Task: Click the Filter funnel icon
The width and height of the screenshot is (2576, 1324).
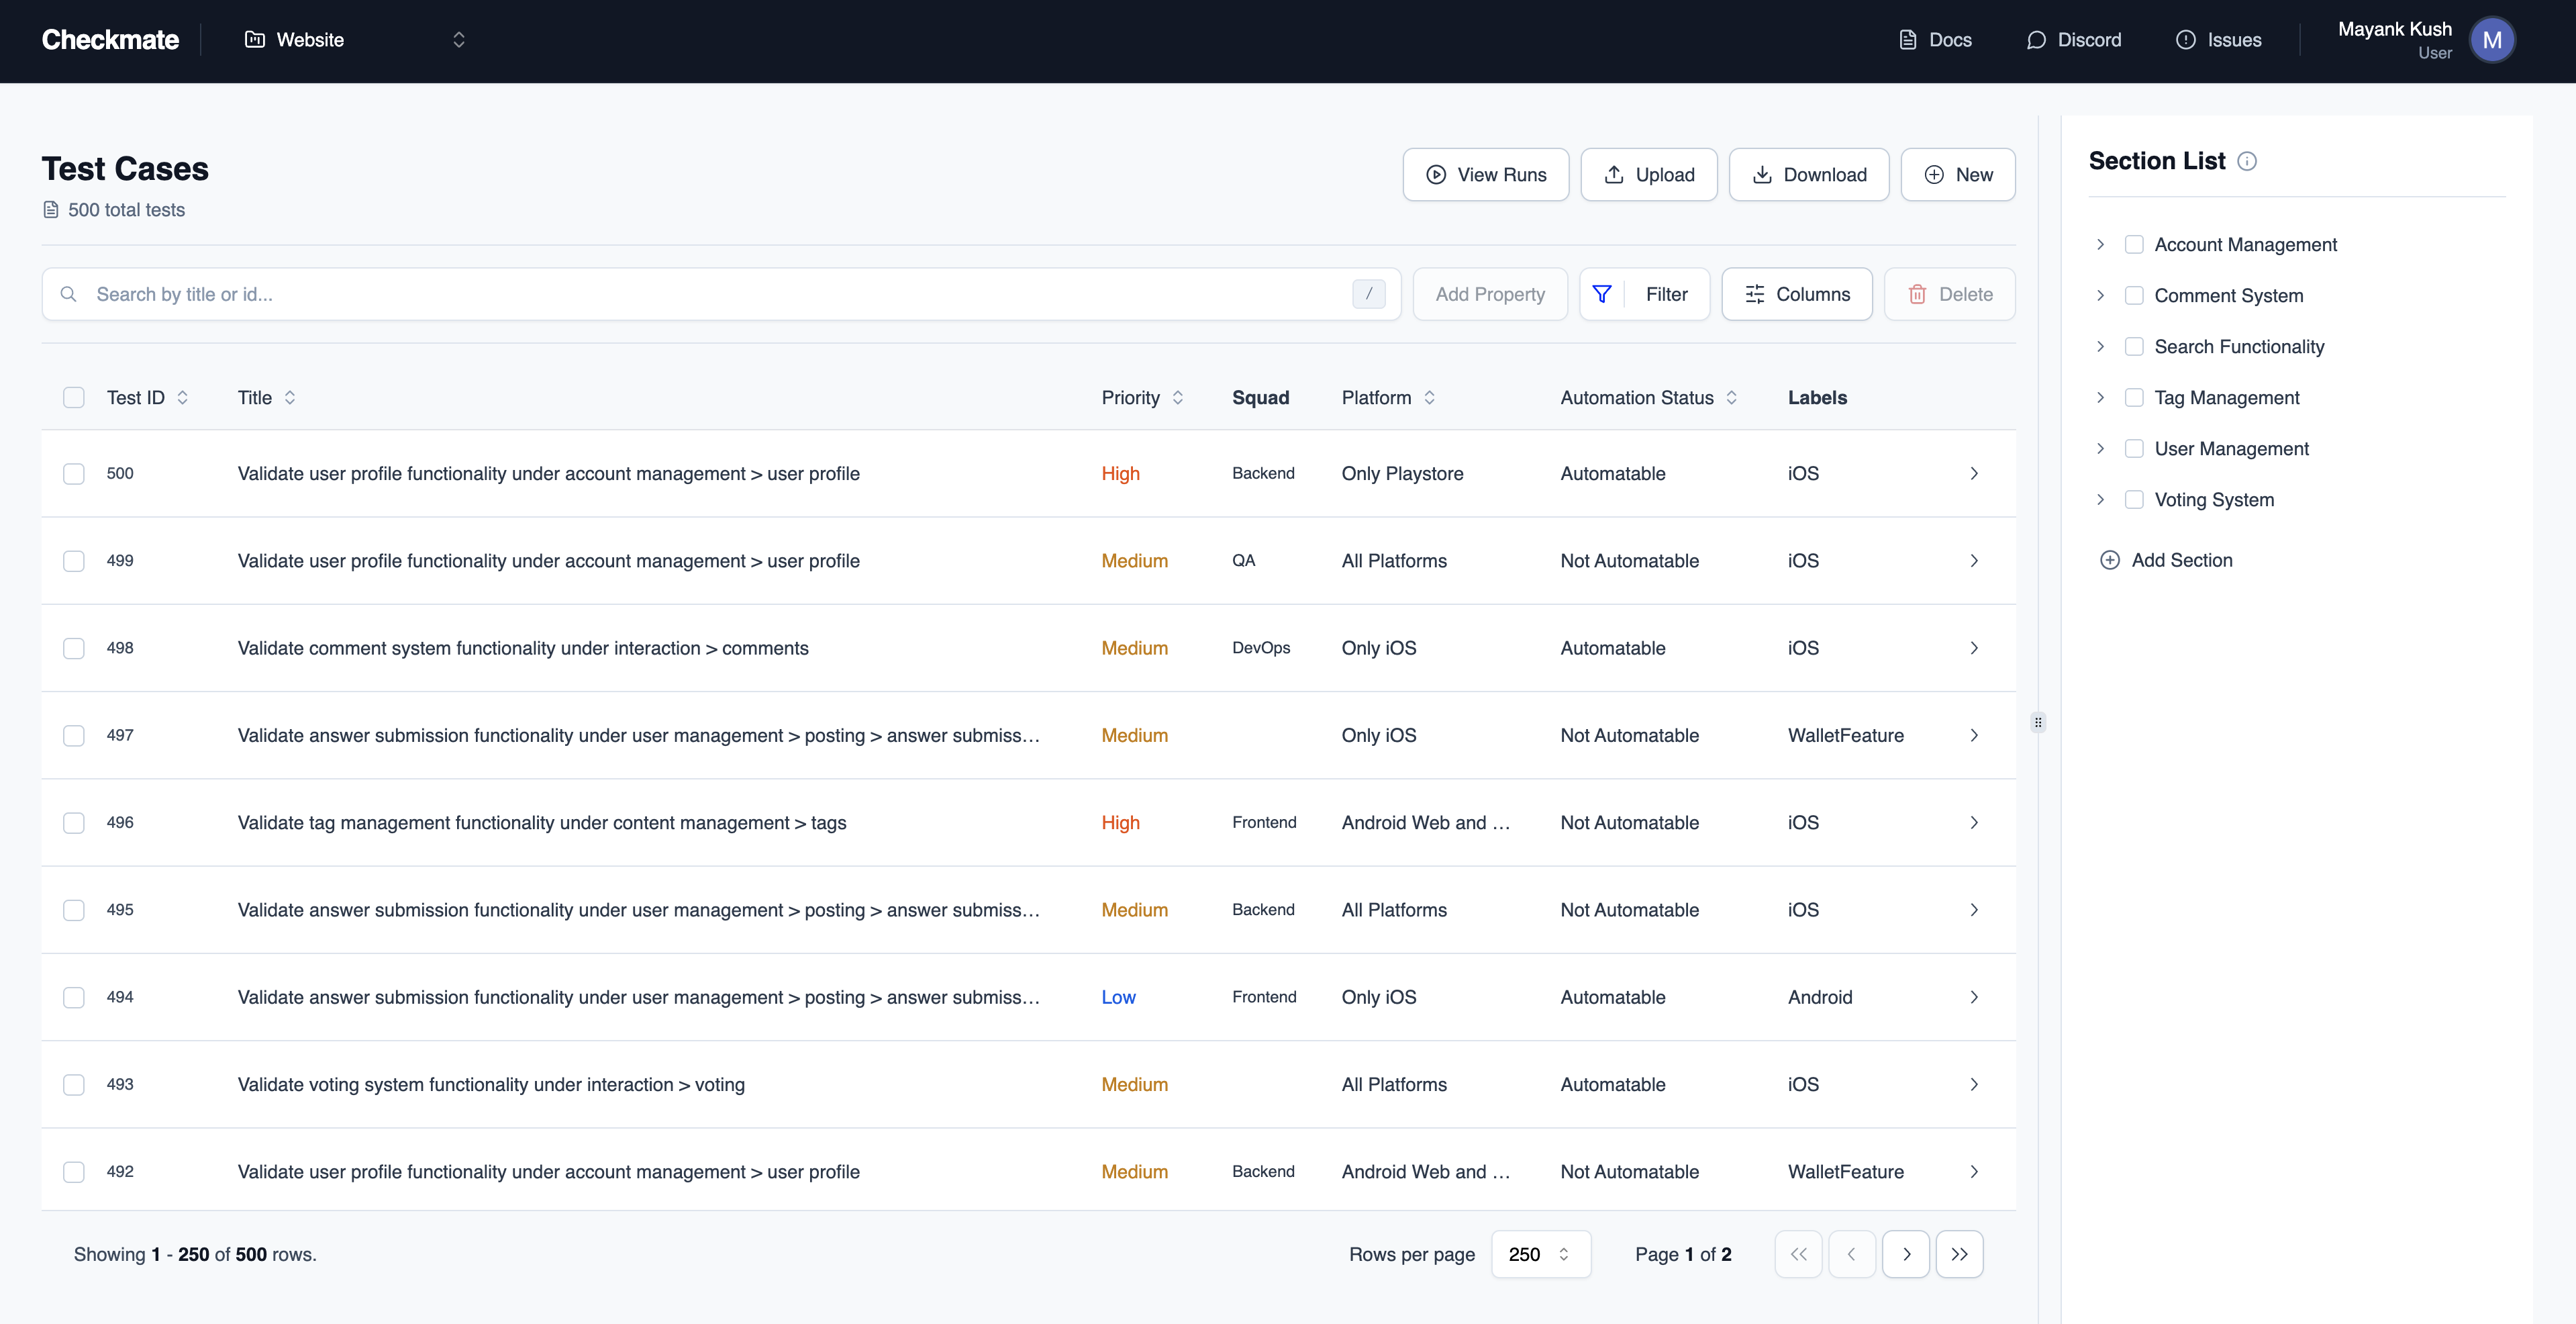Action: [x=1602, y=293]
